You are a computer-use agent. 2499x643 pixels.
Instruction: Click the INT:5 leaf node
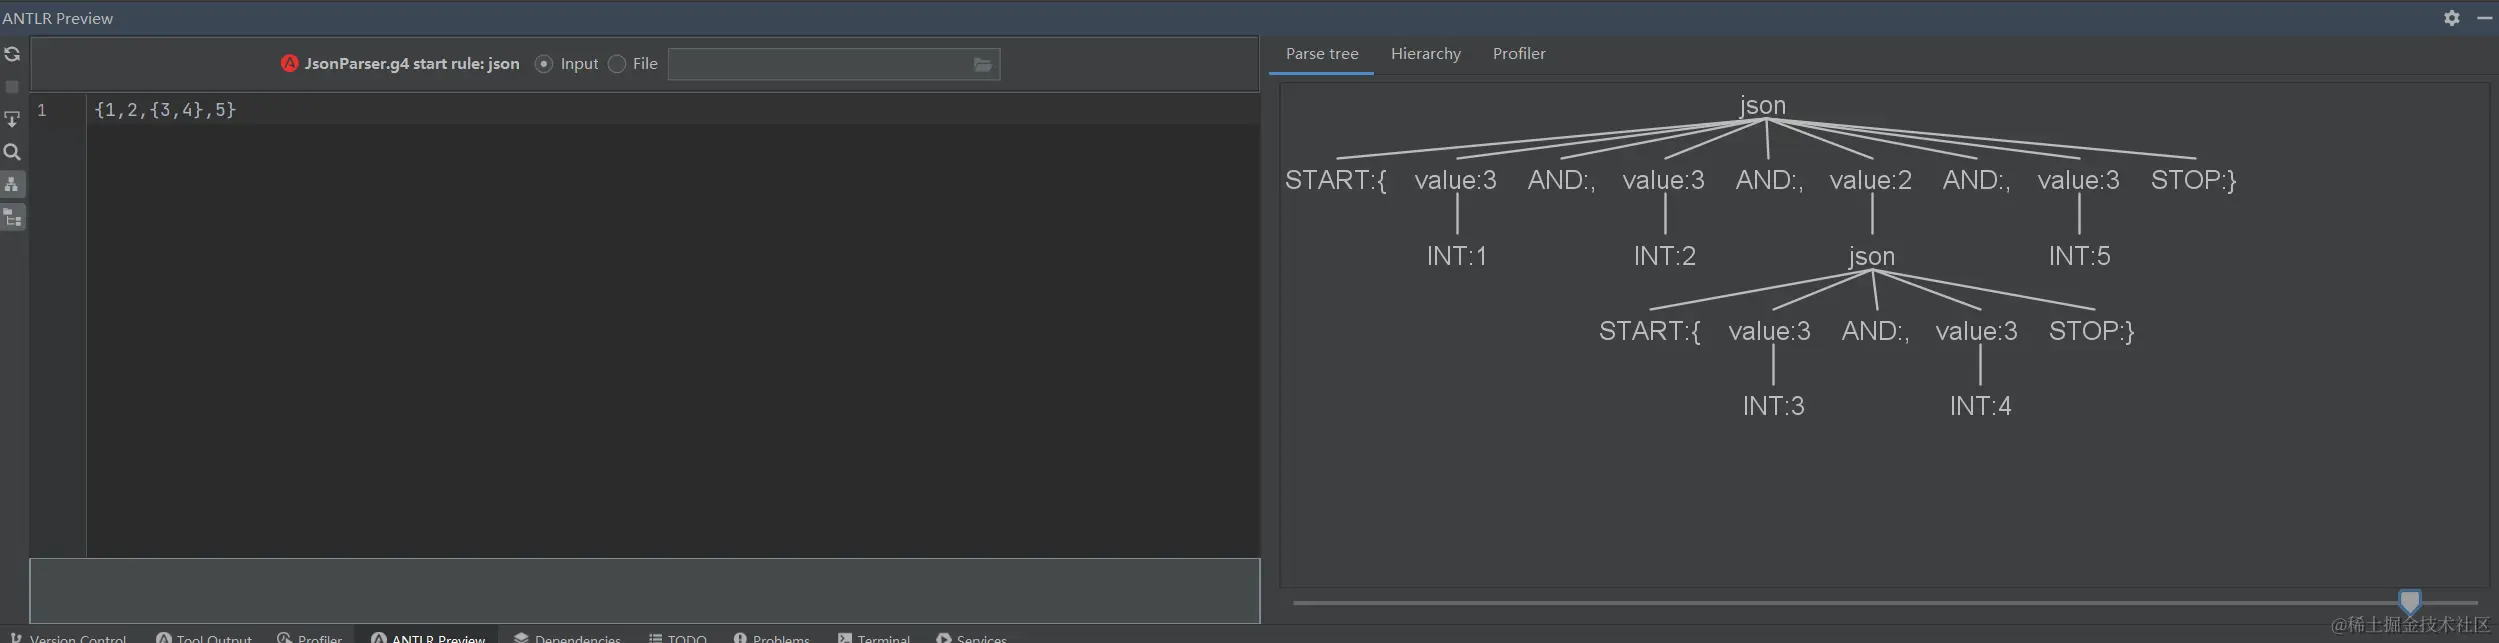[x=2079, y=256]
